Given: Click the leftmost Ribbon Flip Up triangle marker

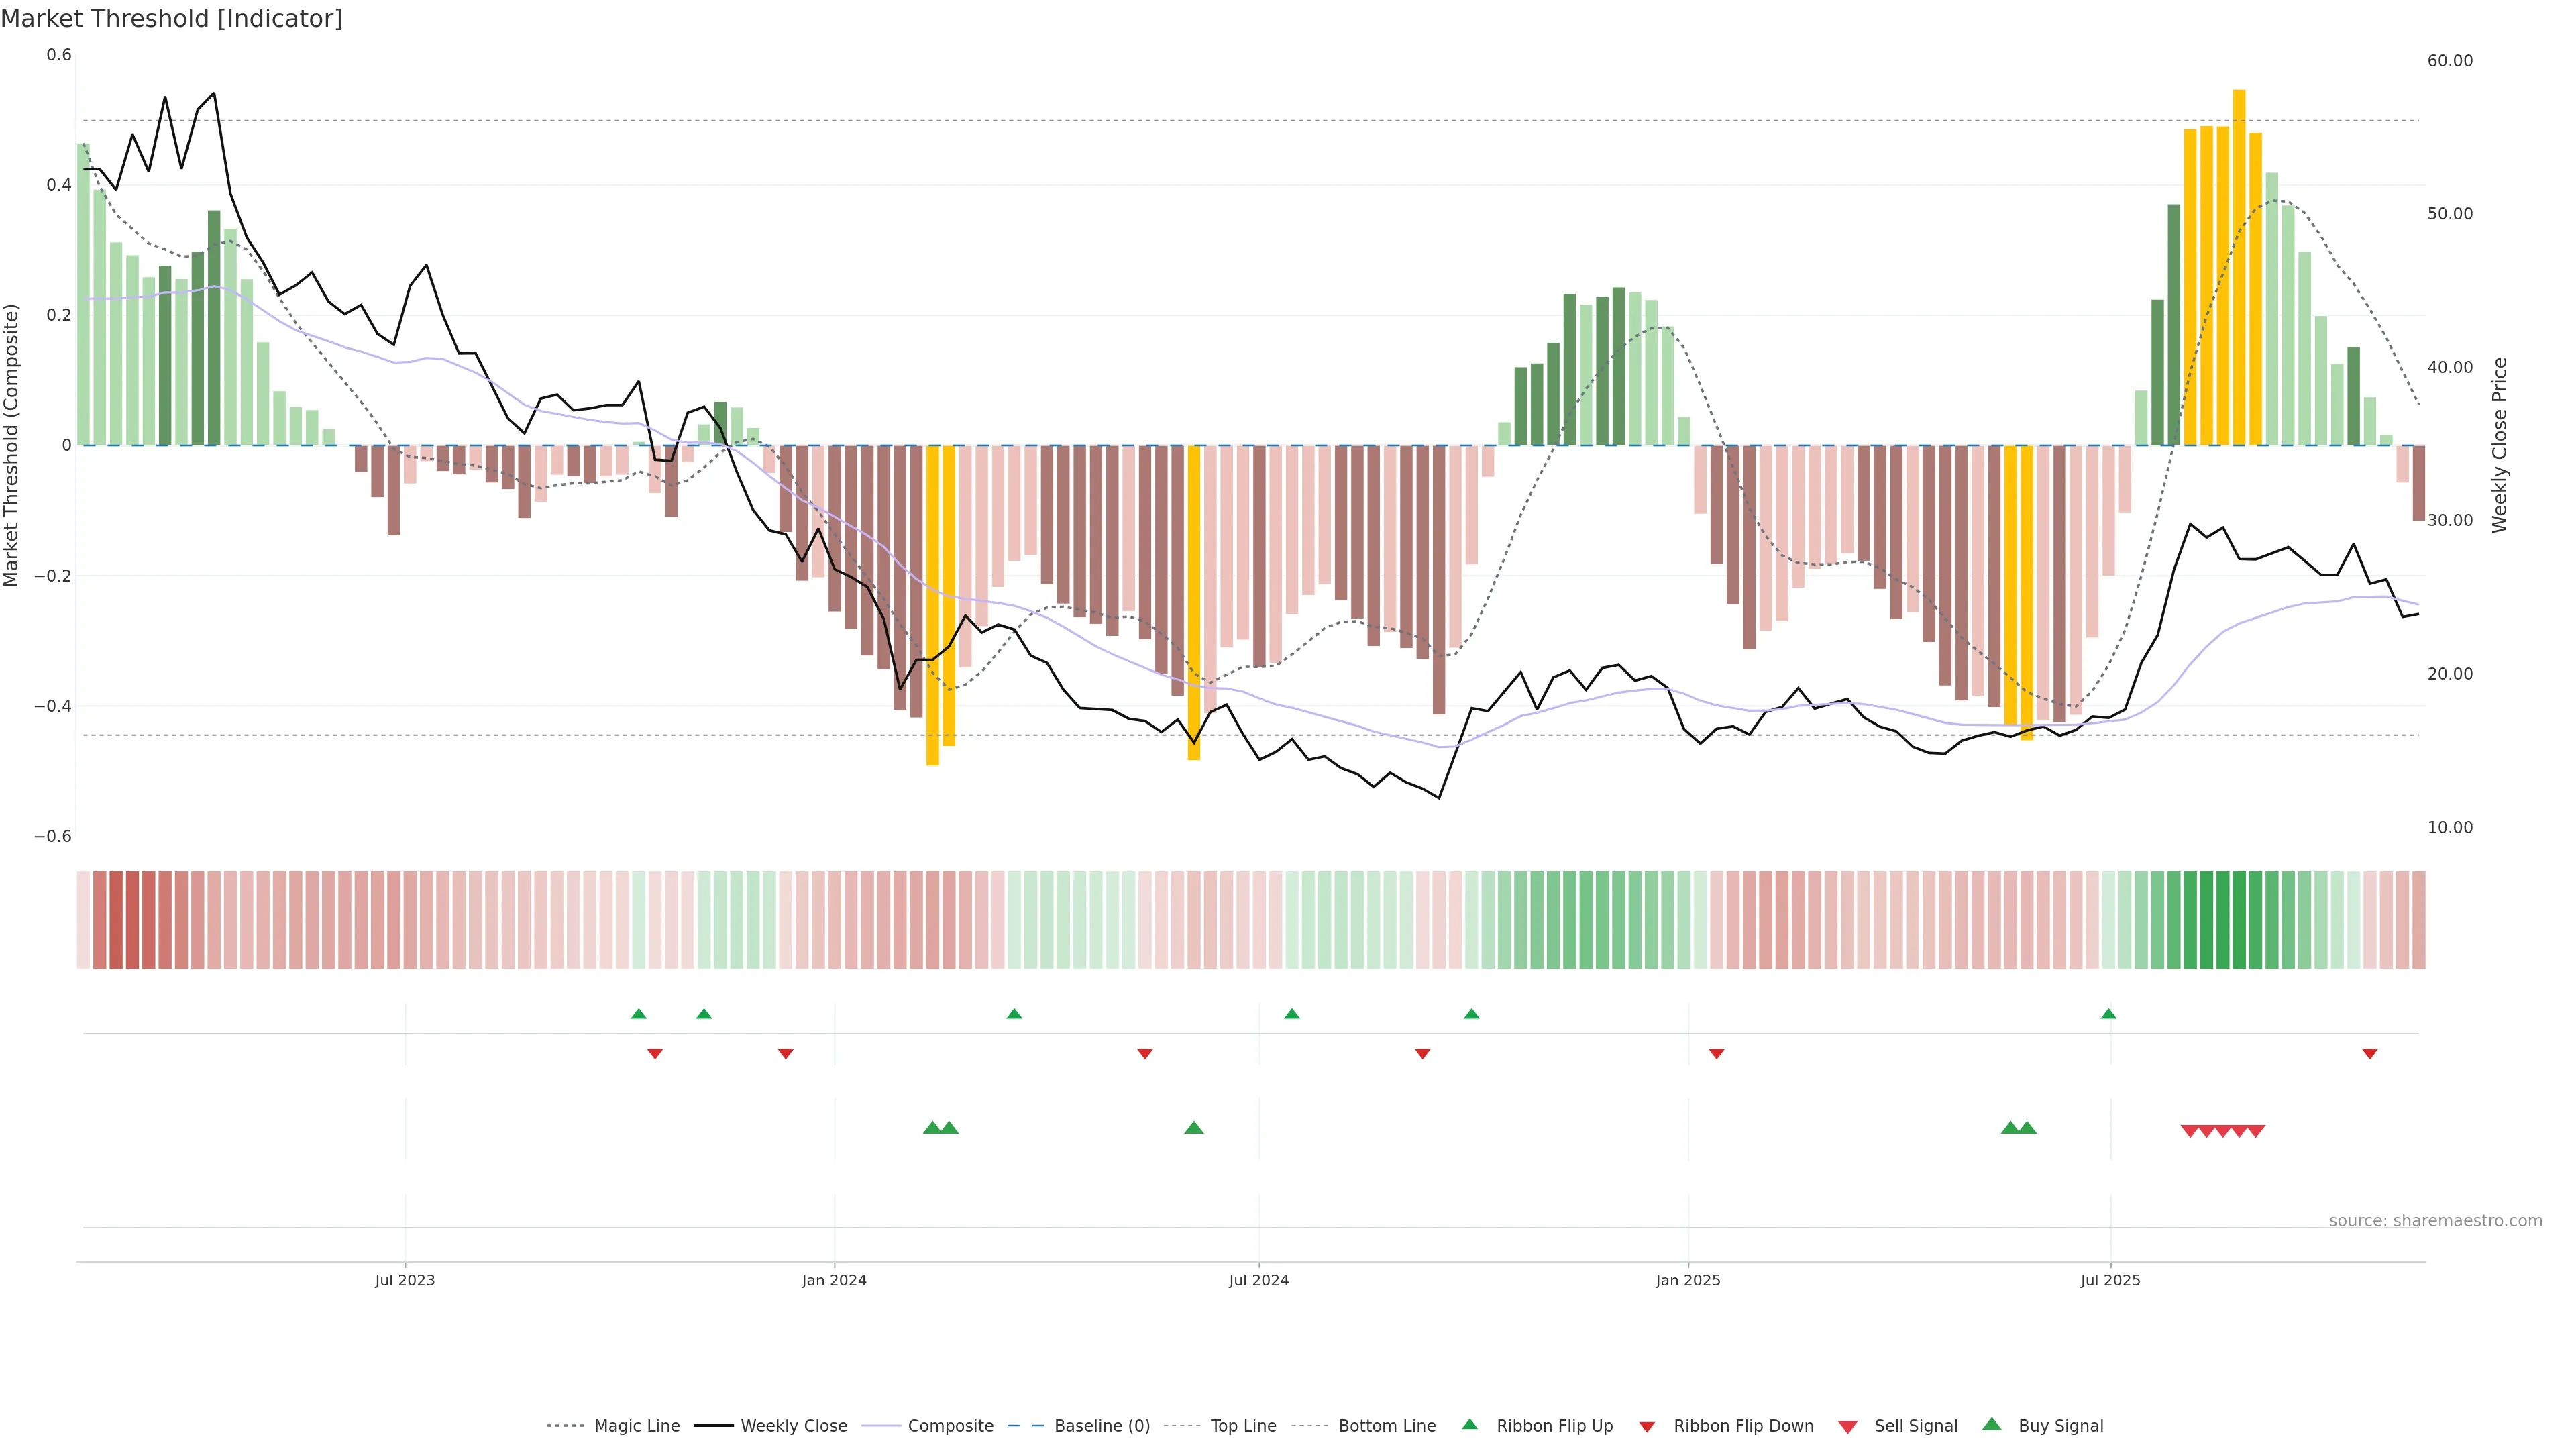Looking at the screenshot, I should click(639, 1014).
